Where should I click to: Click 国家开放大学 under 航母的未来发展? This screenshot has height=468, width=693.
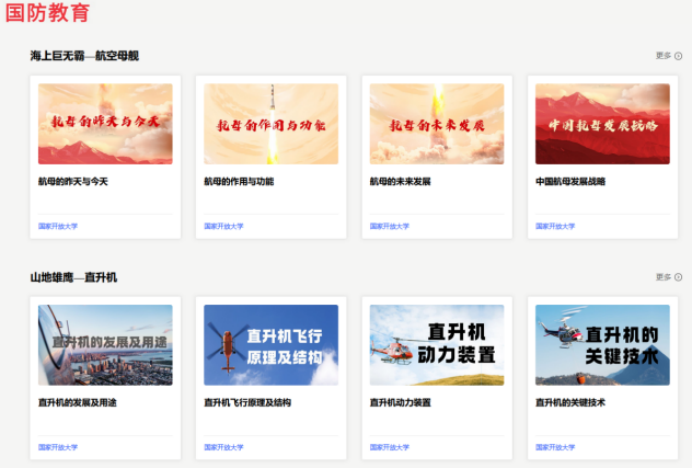pos(389,226)
